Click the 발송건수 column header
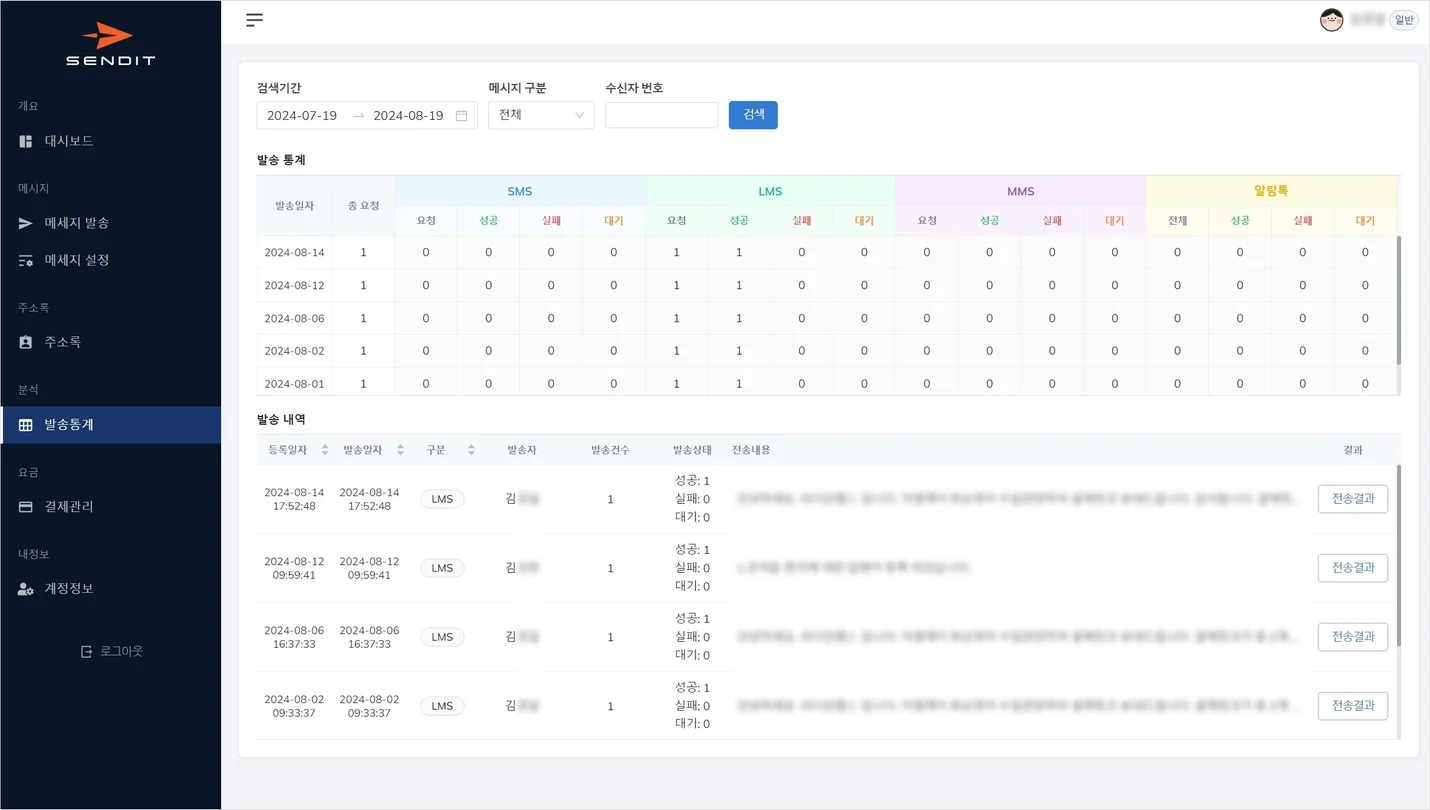 coord(610,450)
